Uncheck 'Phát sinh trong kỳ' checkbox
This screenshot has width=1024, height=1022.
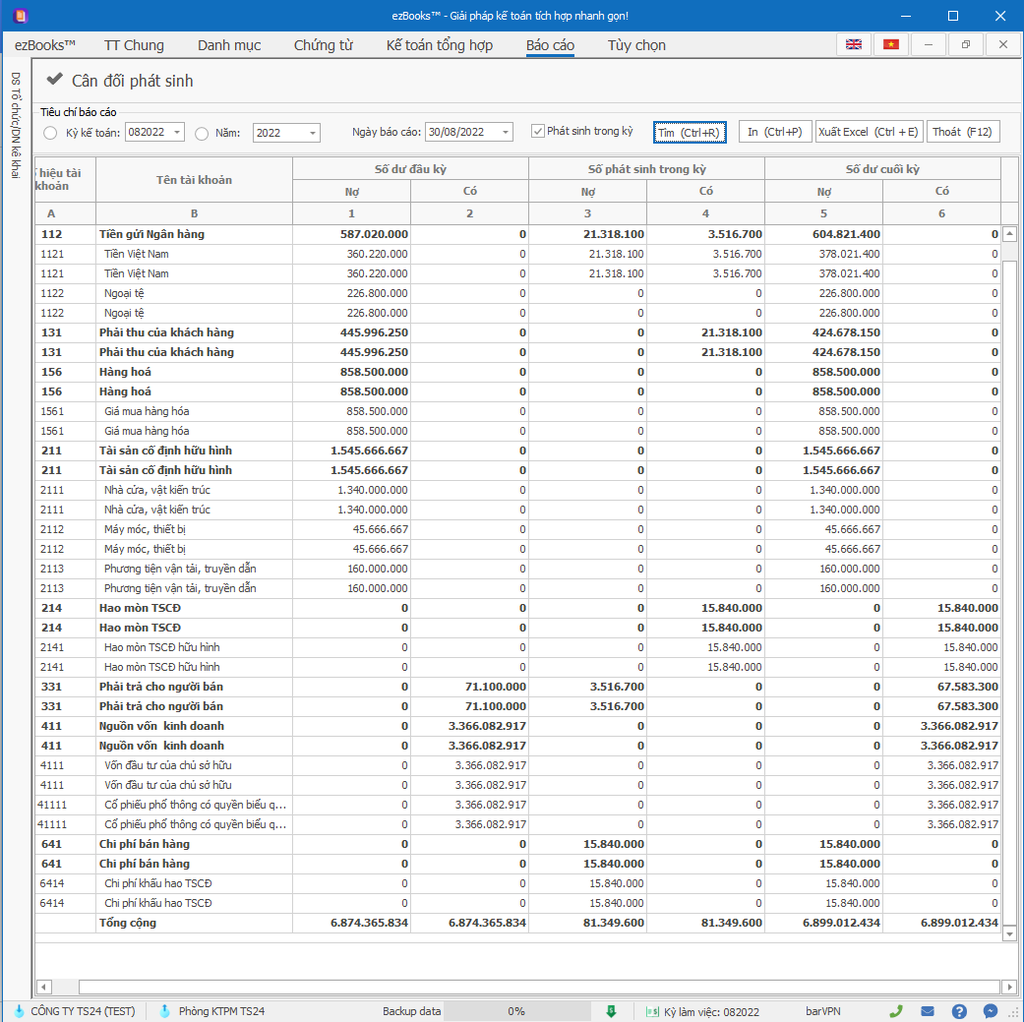pos(538,132)
